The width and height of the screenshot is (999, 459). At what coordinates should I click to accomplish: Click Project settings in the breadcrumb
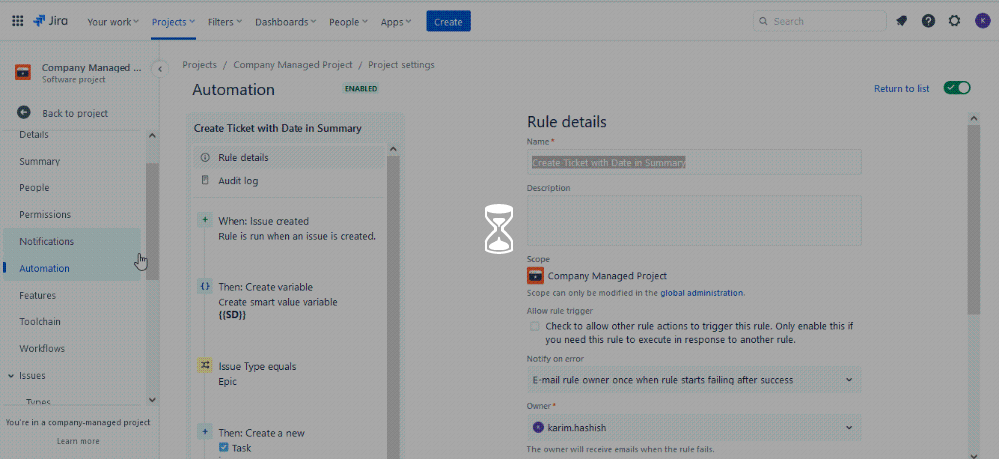coord(401,65)
